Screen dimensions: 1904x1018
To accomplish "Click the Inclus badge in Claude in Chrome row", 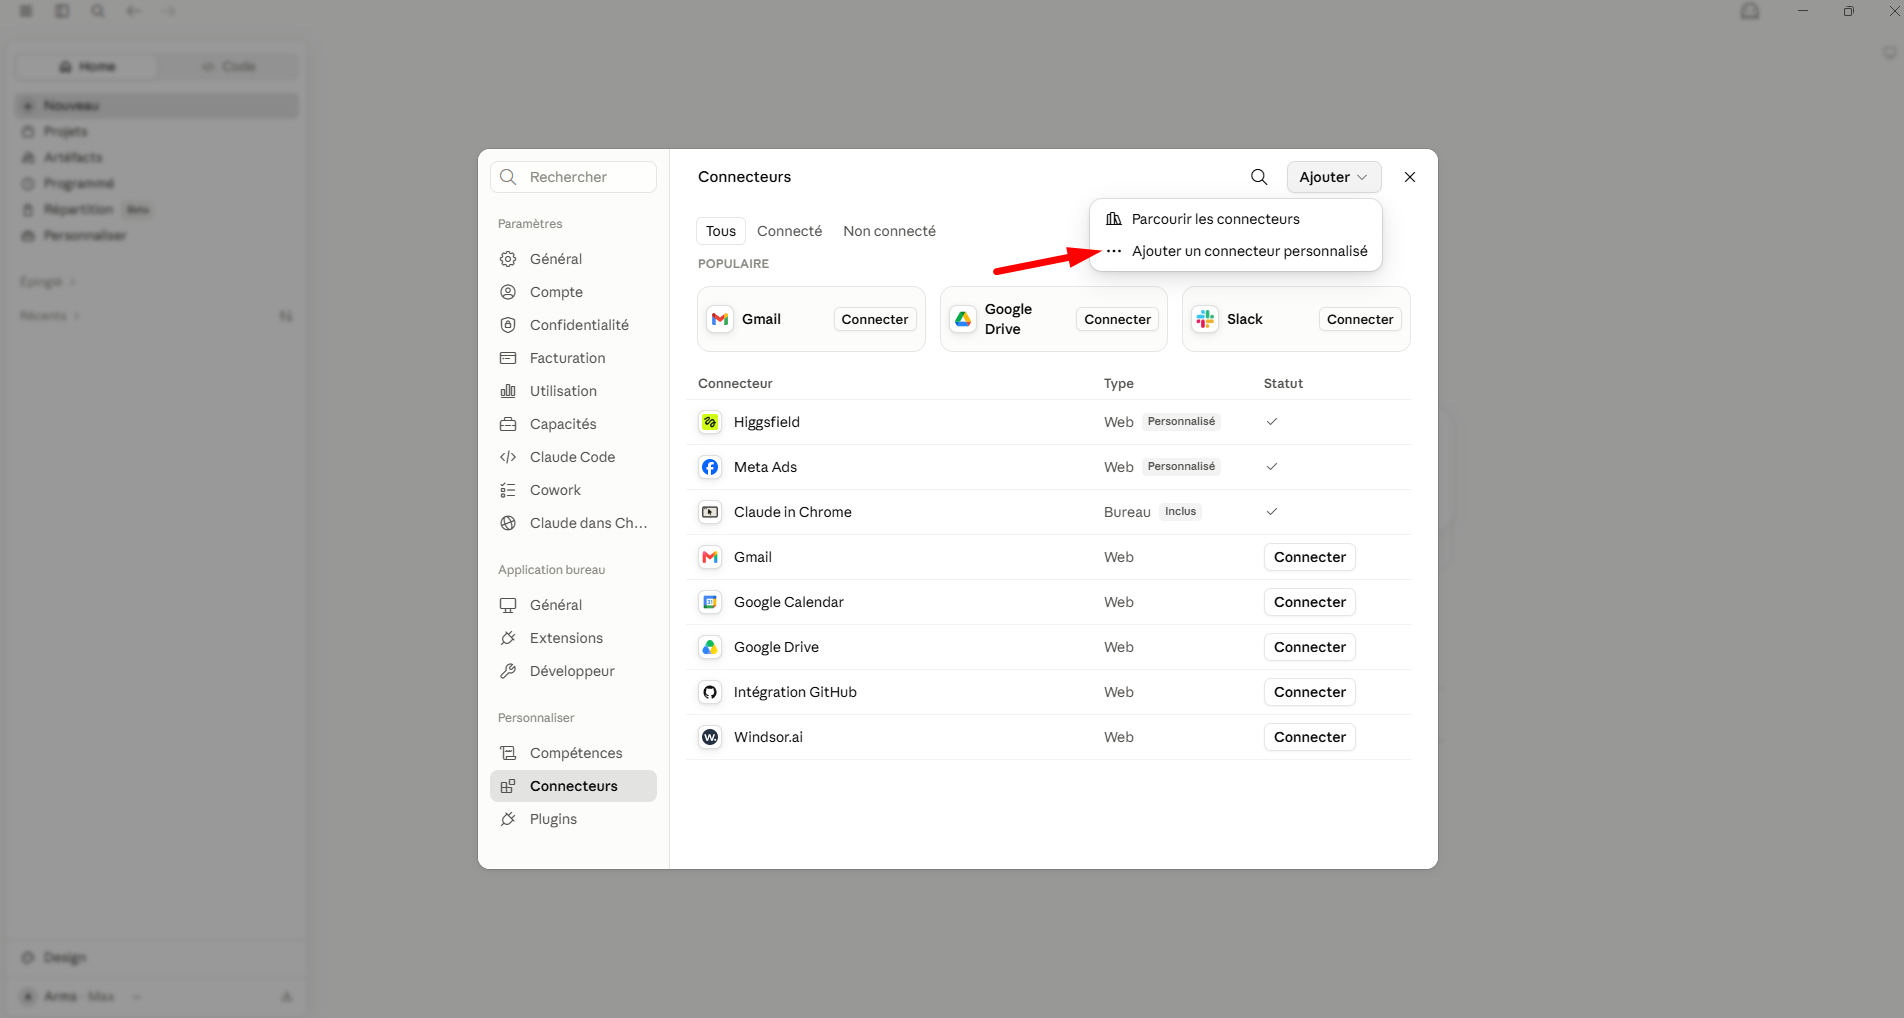I will [1180, 512].
